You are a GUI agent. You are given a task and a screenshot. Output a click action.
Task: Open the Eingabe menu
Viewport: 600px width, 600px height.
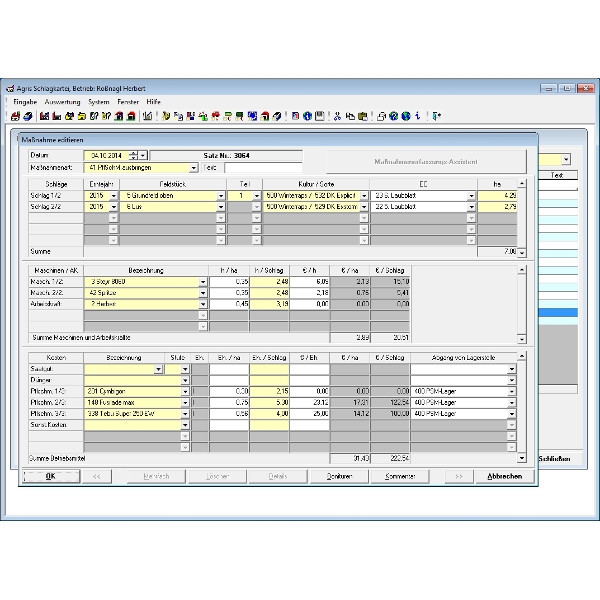click(25, 102)
